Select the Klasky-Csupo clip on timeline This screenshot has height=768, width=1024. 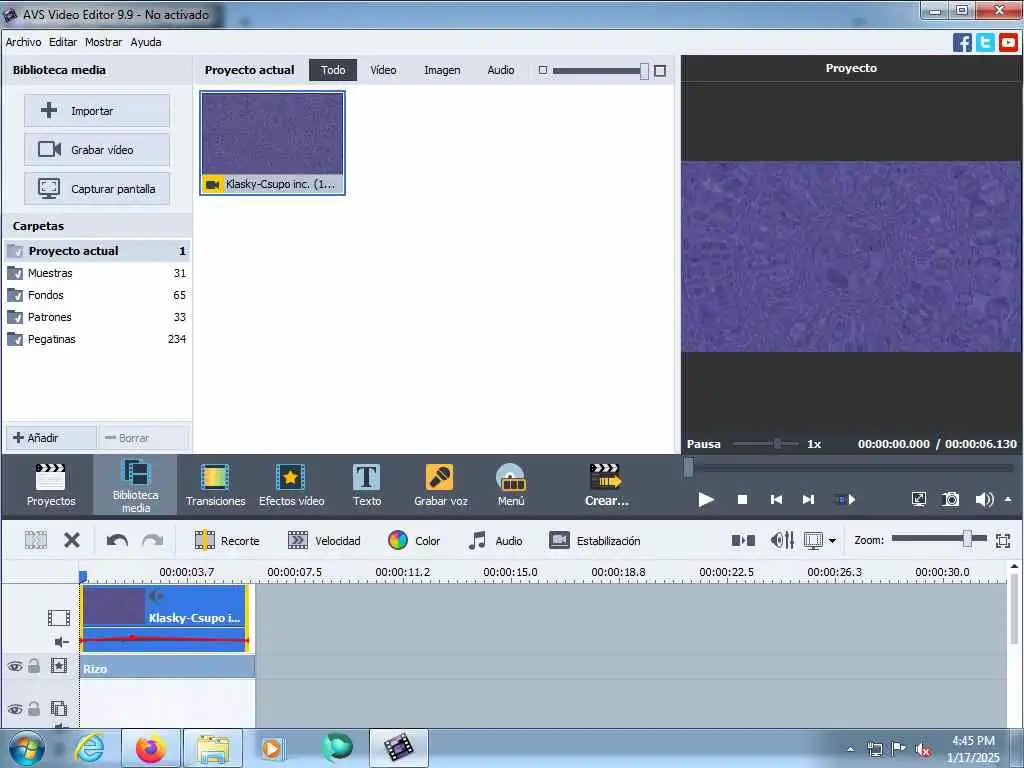[165, 618]
